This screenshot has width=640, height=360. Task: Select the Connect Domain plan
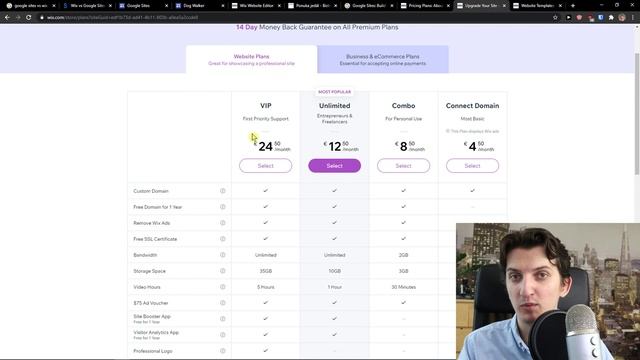[472, 166]
